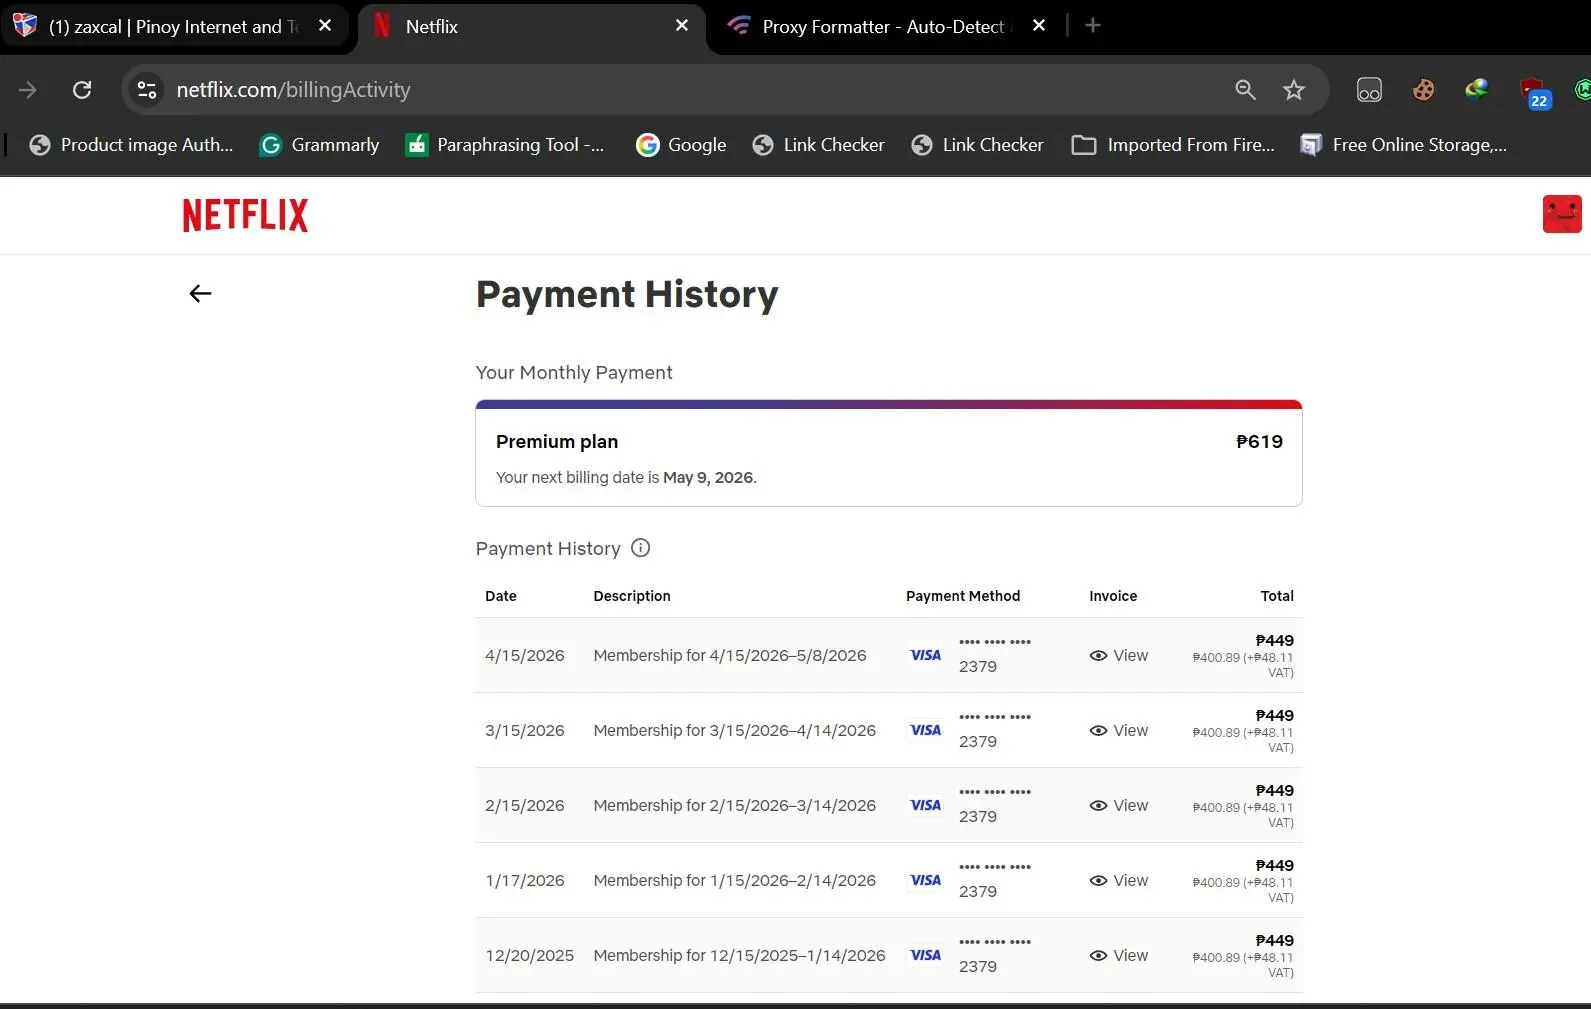View invoice for the 3/15/2026 payment
The width and height of the screenshot is (1591, 1009).
(x=1119, y=731)
